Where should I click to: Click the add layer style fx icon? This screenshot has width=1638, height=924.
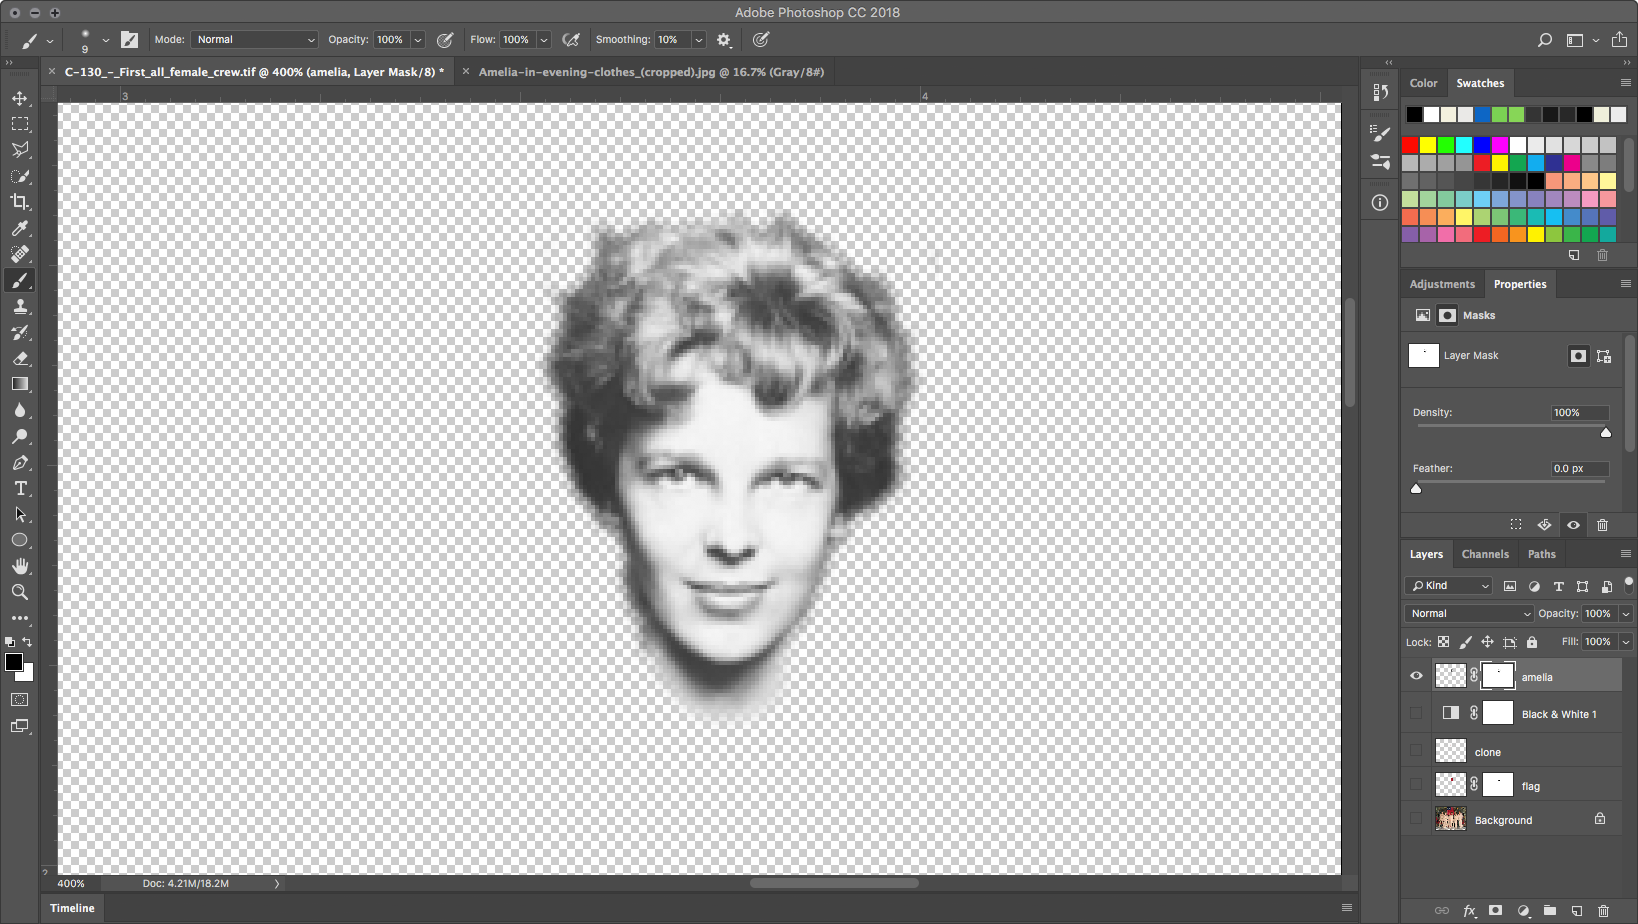(x=1469, y=911)
